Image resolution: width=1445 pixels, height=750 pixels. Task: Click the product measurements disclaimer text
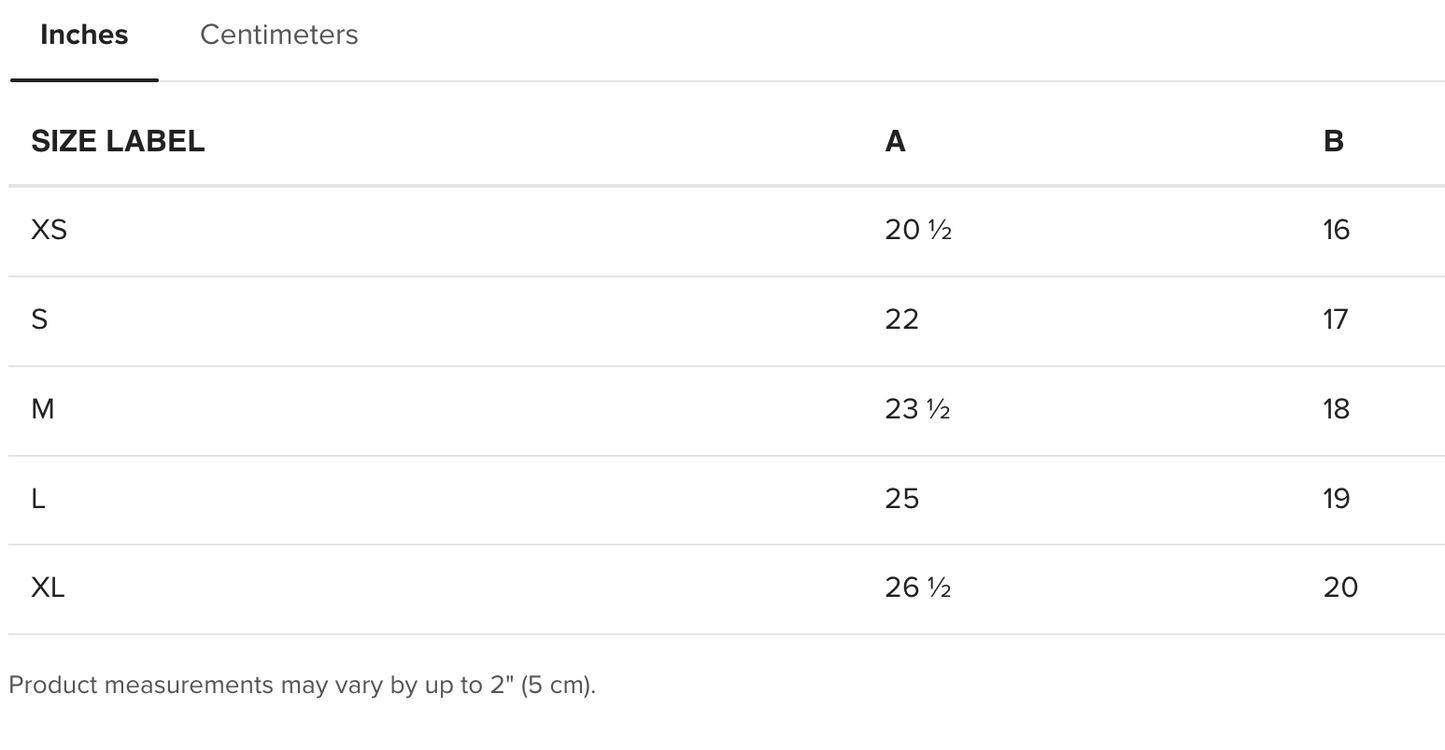point(302,686)
